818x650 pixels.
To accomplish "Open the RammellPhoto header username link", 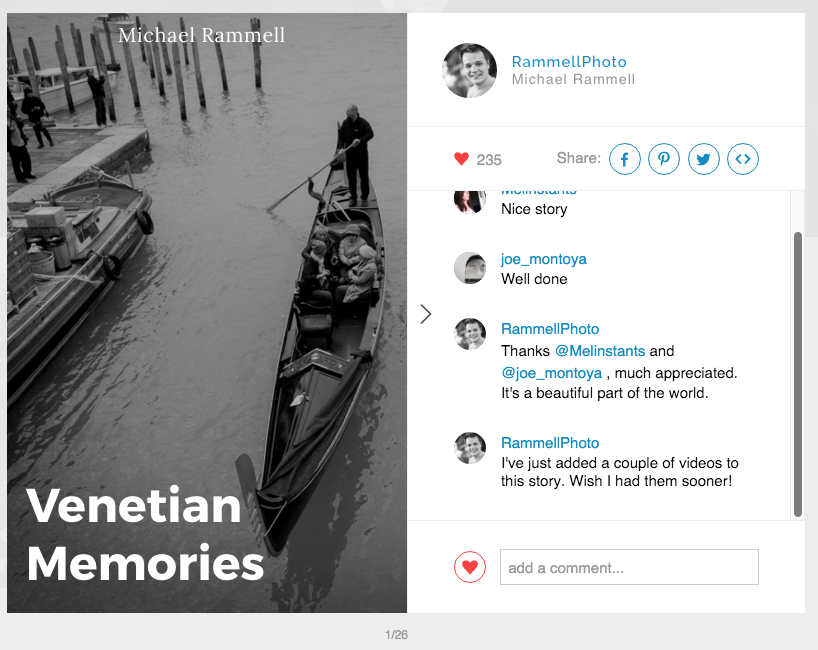I will pos(569,62).
